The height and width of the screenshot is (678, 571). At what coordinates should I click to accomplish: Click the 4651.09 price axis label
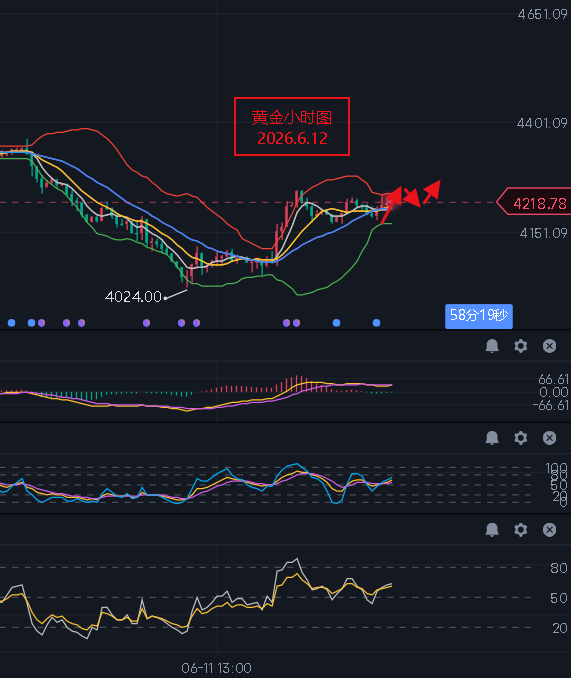click(x=542, y=15)
